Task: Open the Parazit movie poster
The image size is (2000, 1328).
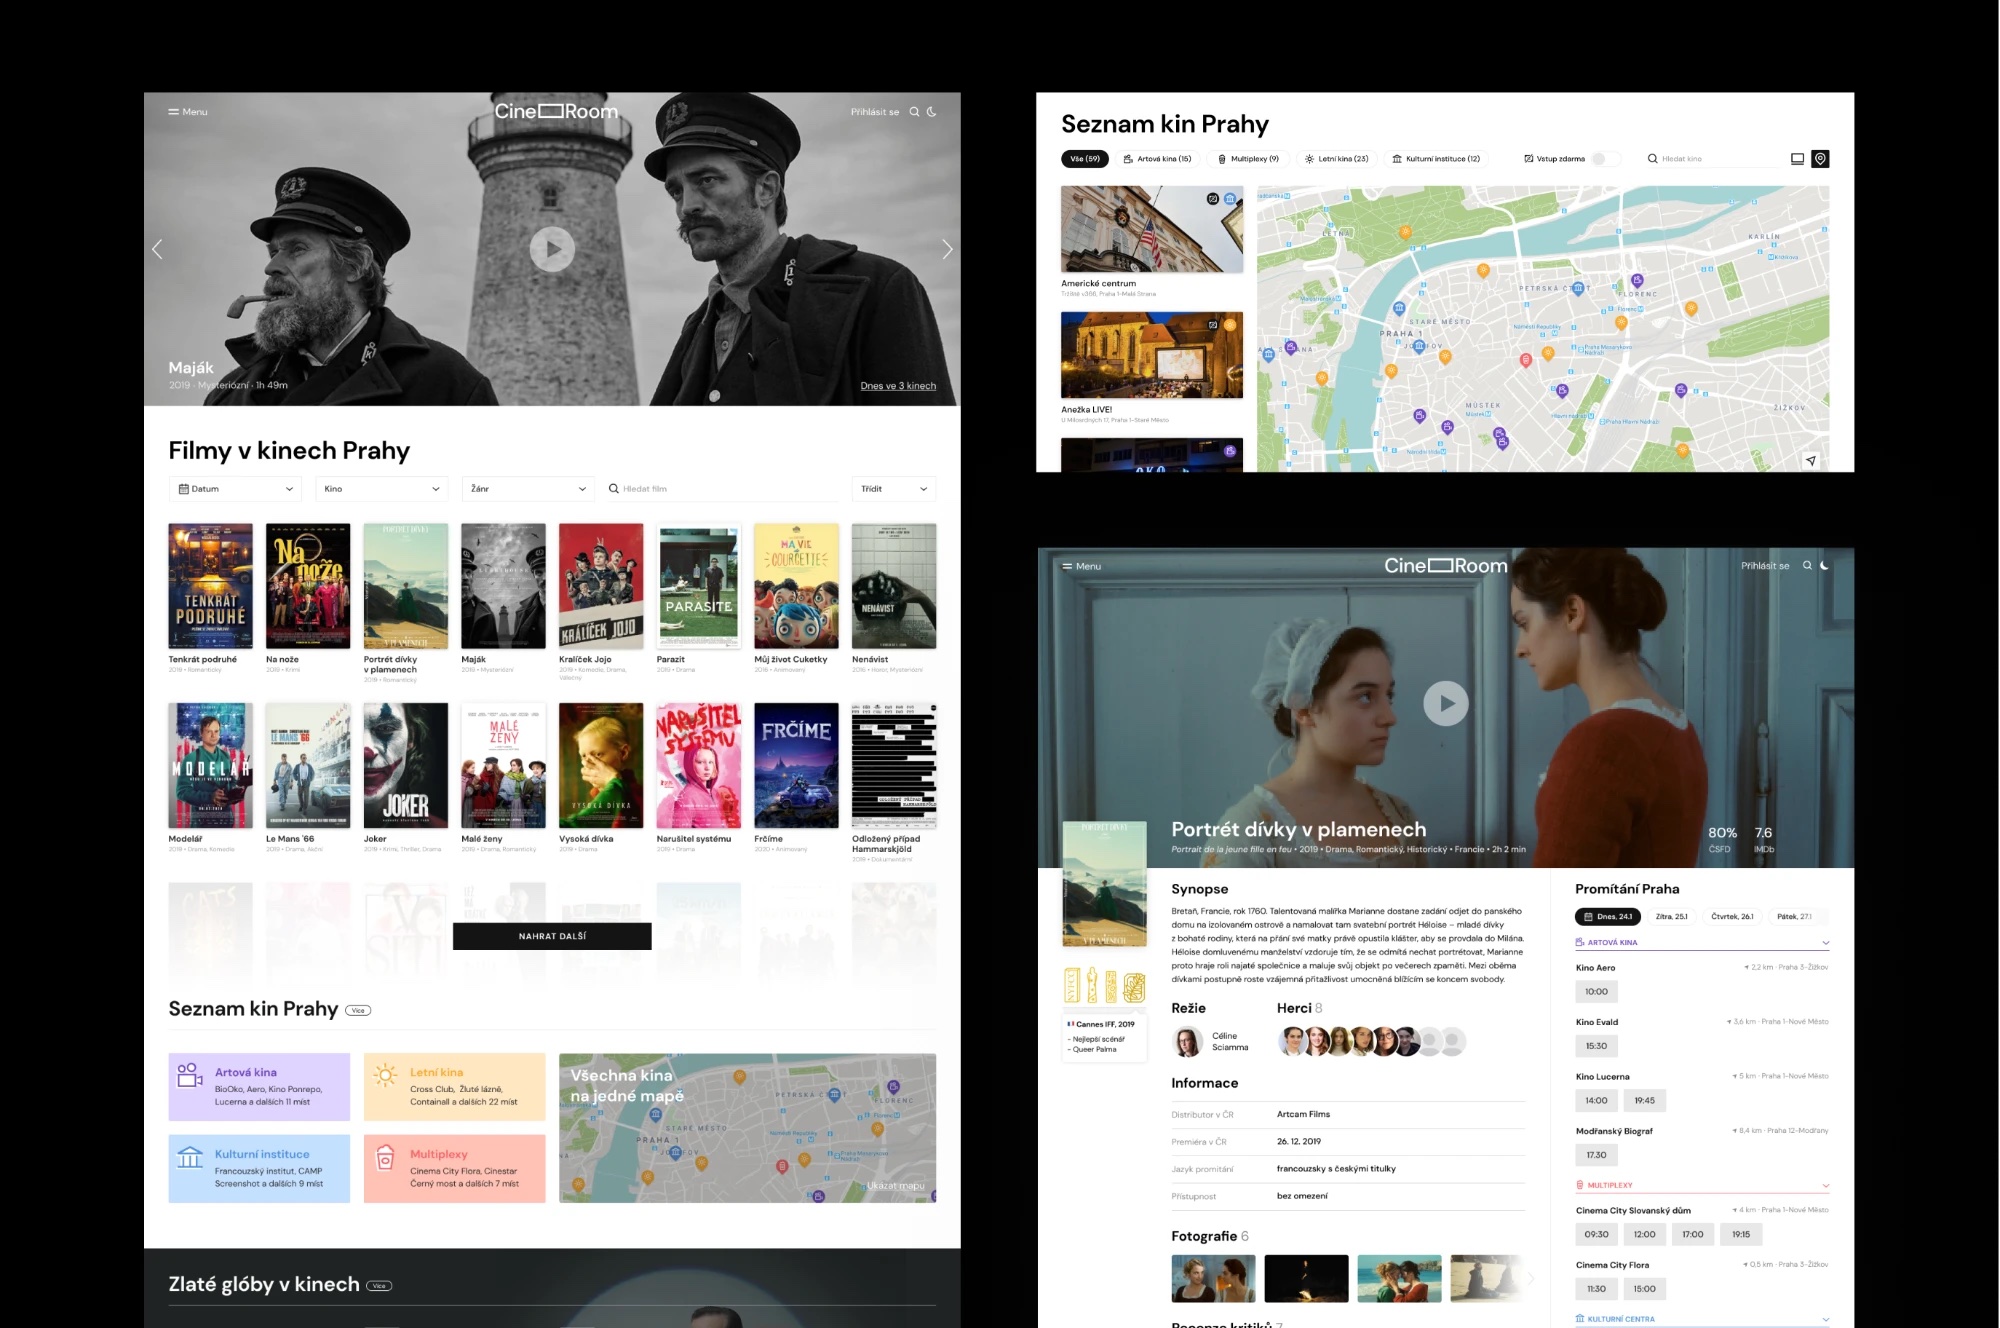Action: pyautogui.click(x=699, y=586)
